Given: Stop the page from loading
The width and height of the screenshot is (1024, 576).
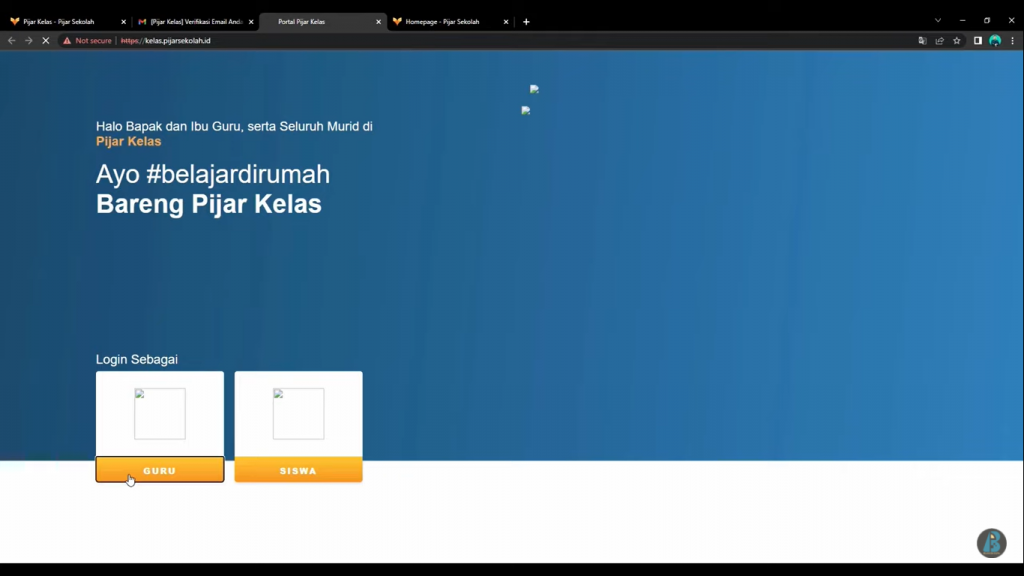Looking at the screenshot, I should point(45,41).
